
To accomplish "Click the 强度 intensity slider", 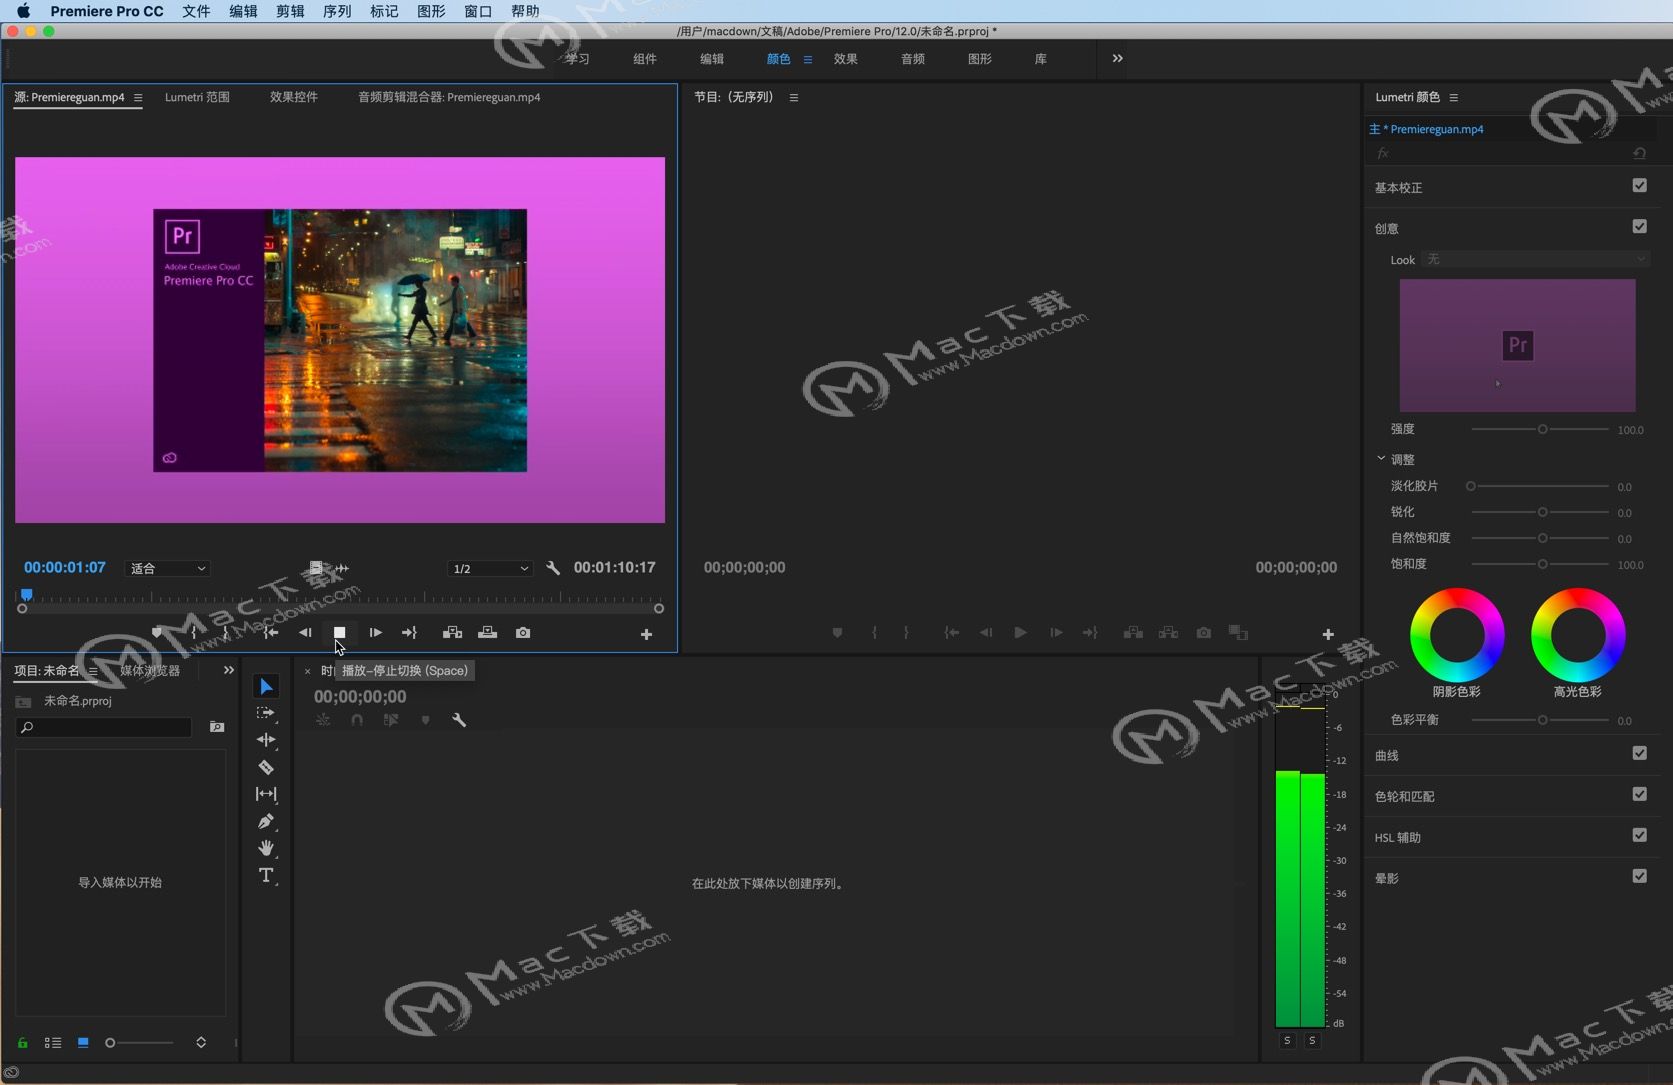I will [1540, 429].
